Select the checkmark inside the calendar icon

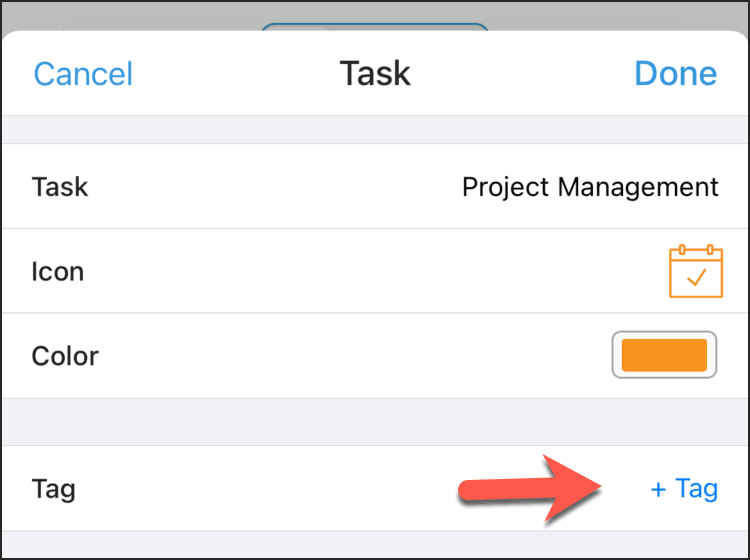696,277
